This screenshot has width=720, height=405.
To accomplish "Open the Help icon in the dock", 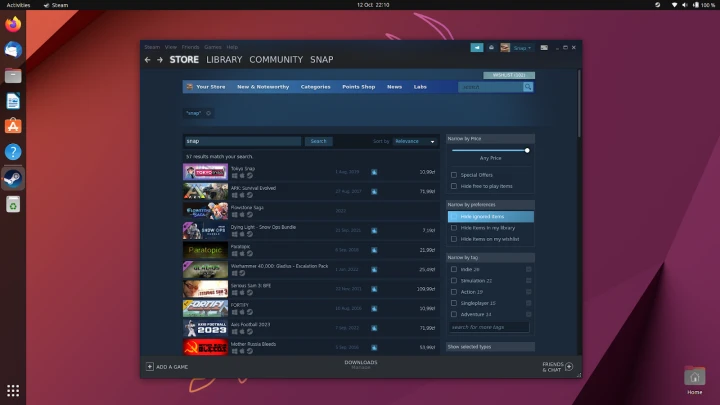I will (x=13, y=152).
